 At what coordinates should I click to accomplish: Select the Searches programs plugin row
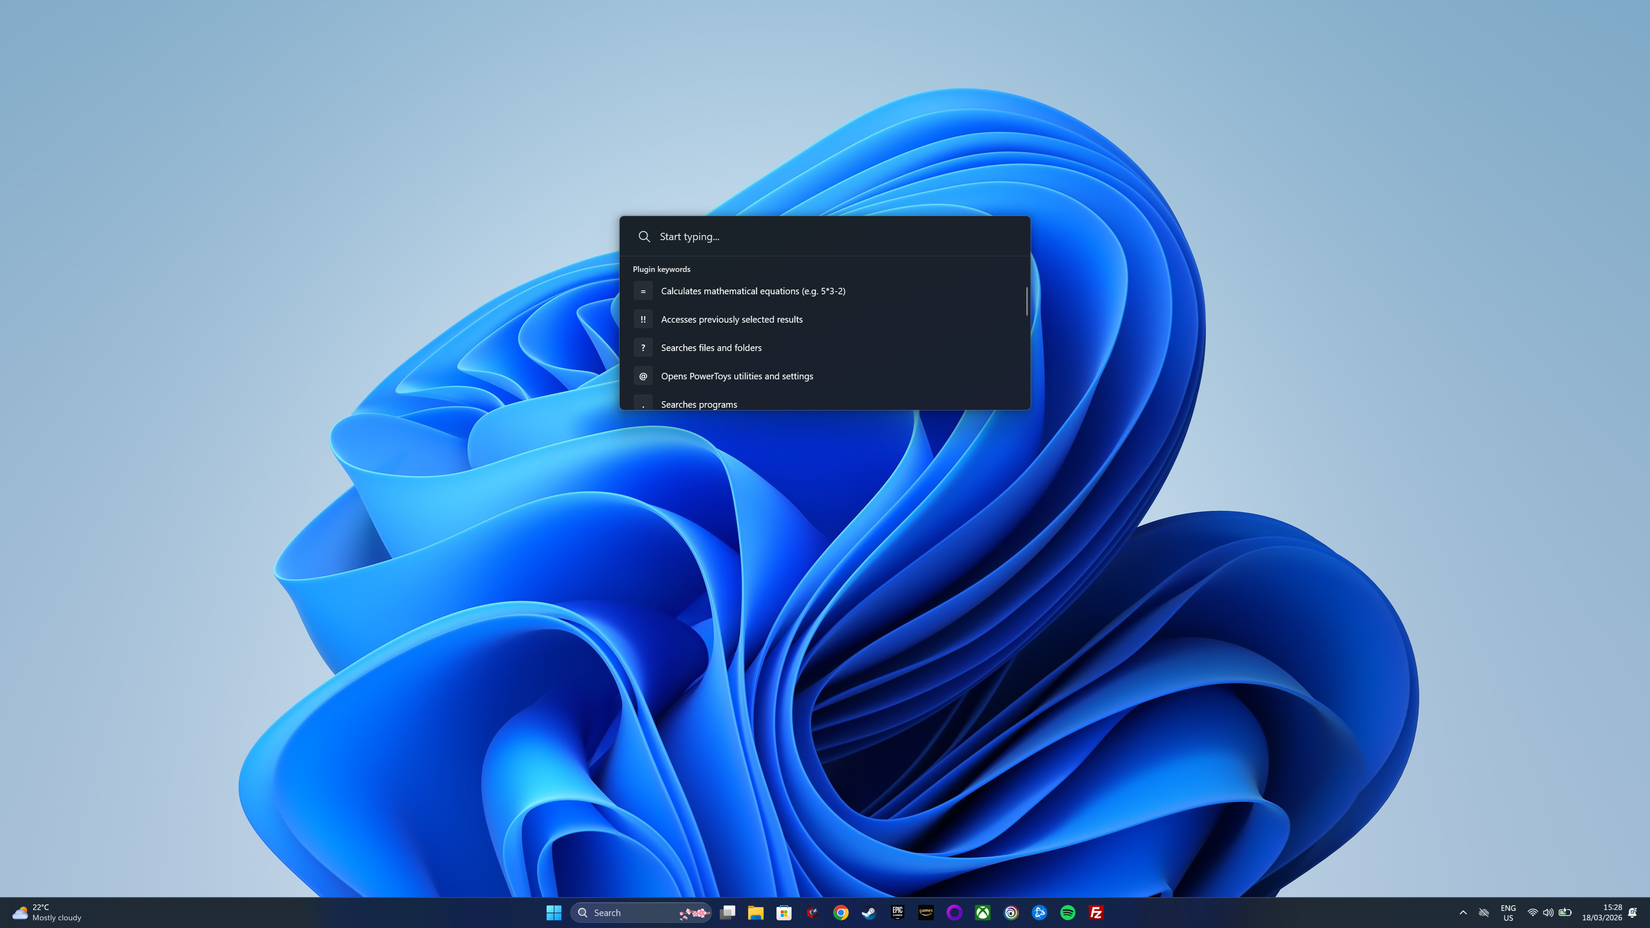pos(824,402)
